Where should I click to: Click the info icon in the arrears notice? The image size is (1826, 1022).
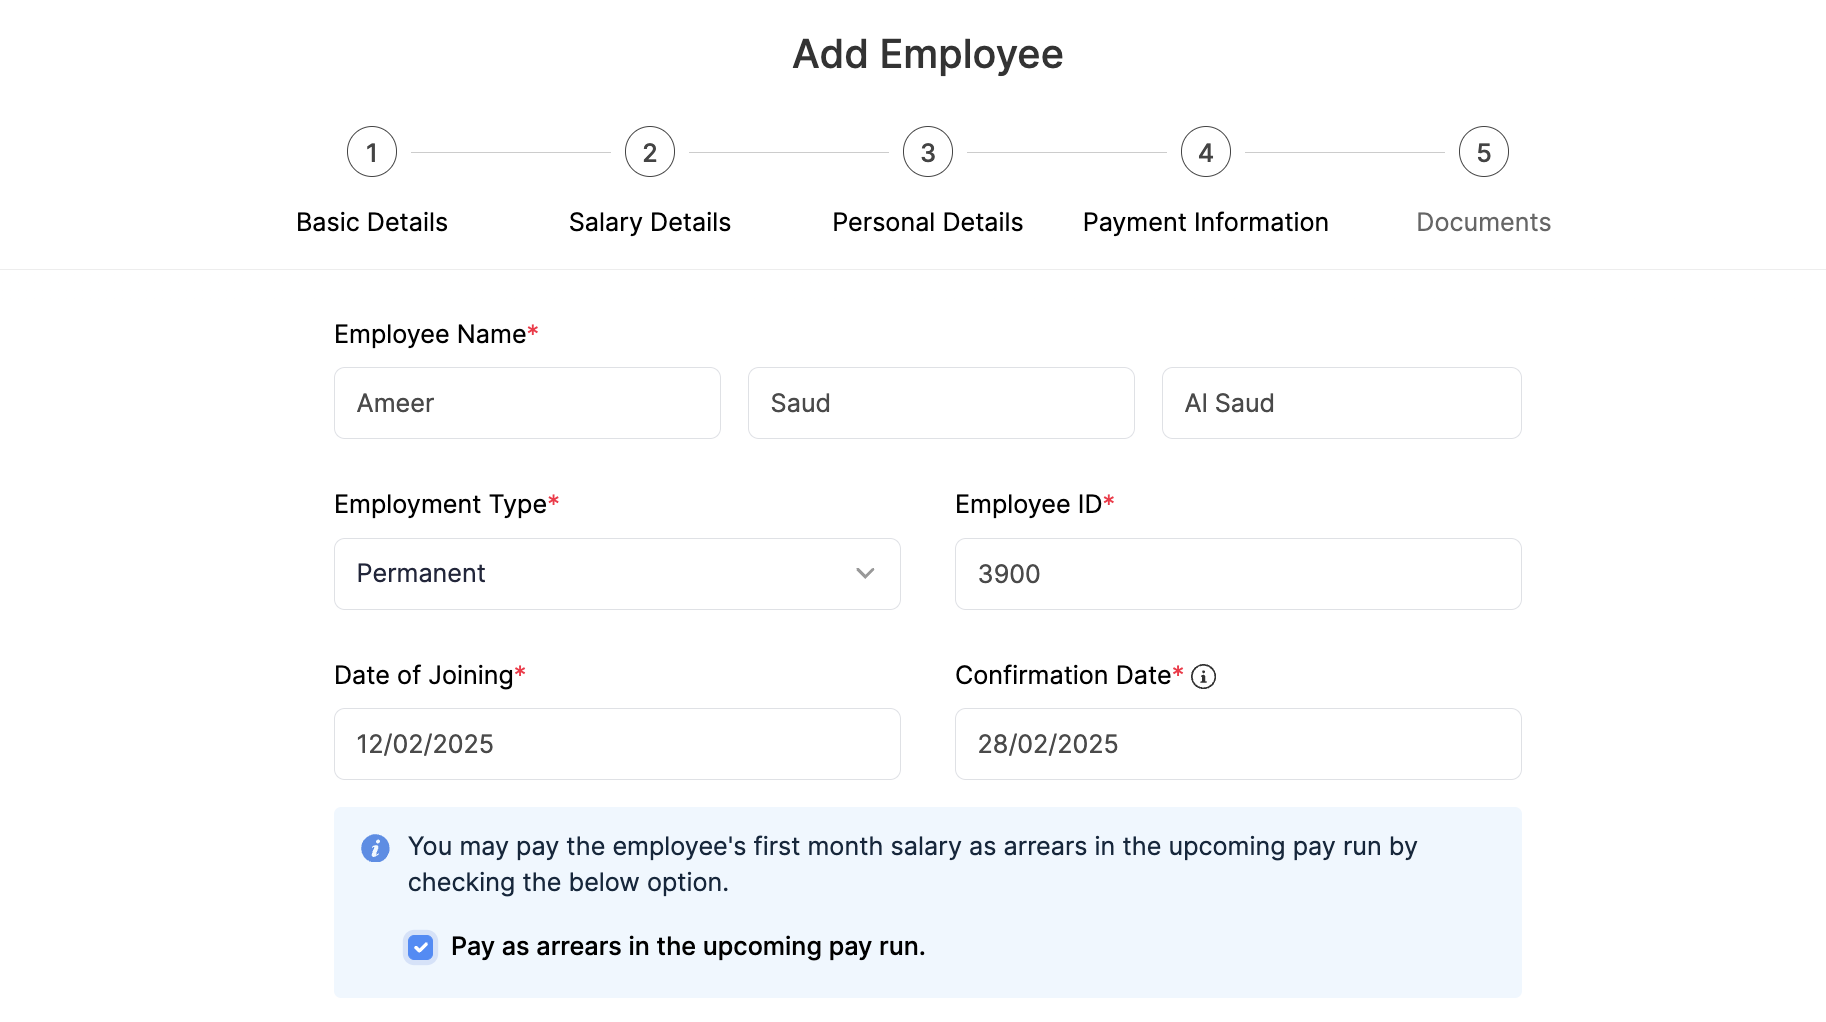click(375, 848)
